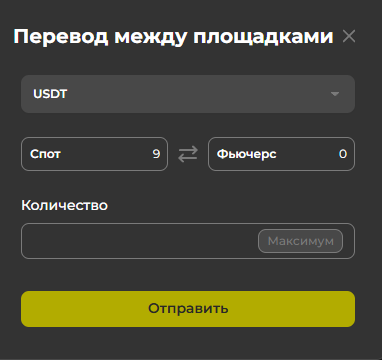Click the Количество label
The height and width of the screenshot is (360, 382).
click(x=65, y=205)
